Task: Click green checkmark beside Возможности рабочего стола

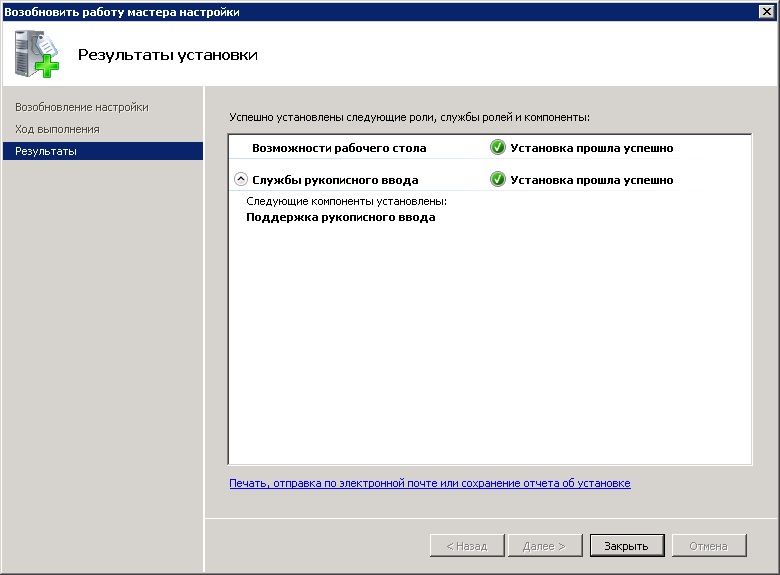Action: pyautogui.click(x=497, y=147)
